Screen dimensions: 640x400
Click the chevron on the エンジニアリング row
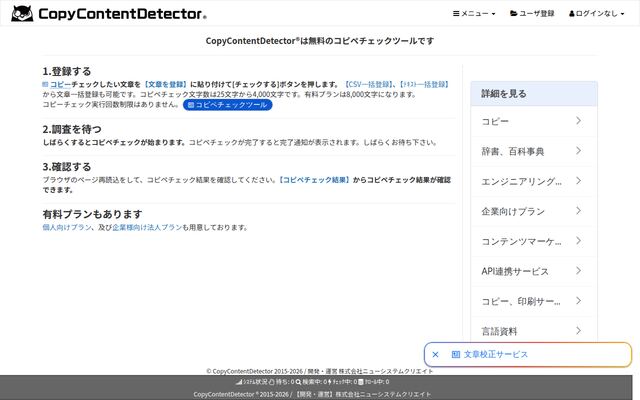[x=578, y=180]
